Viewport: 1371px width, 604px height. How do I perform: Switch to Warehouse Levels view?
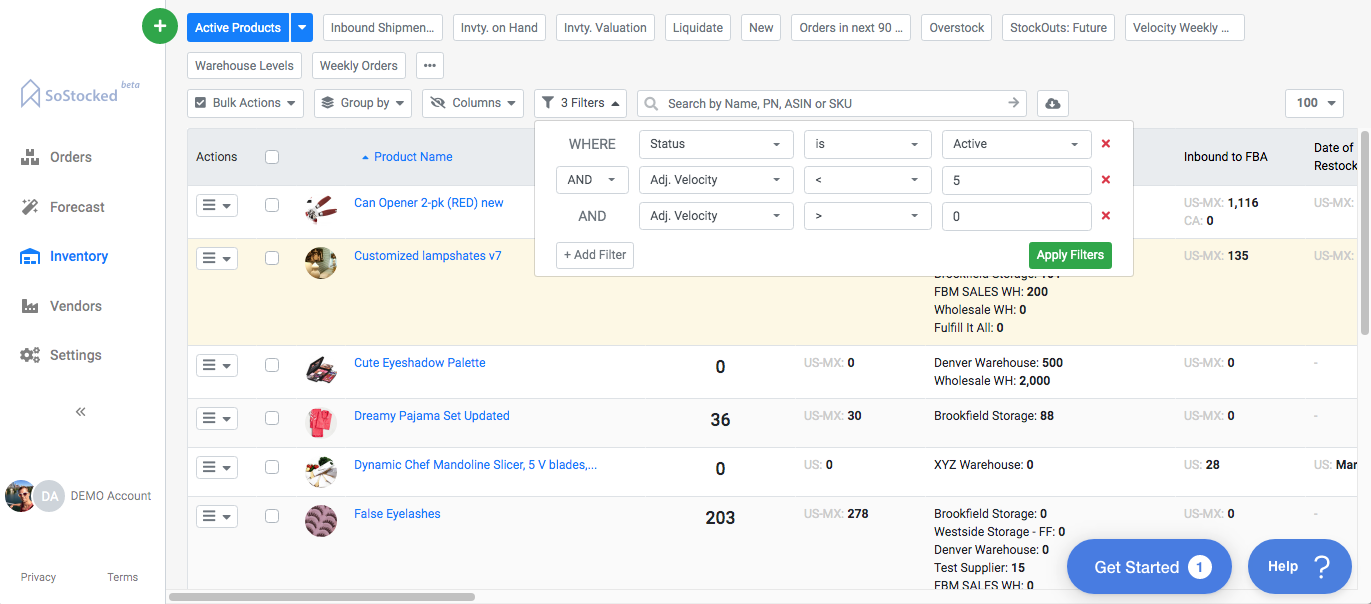coord(244,66)
